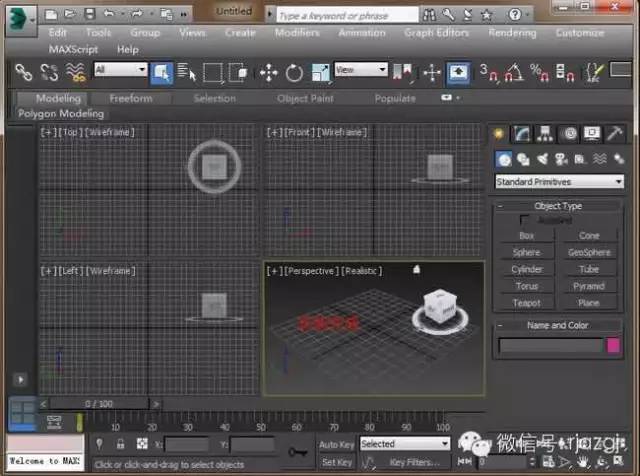Collapse the Object Type rollout
The image size is (640, 476).
click(558, 206)
